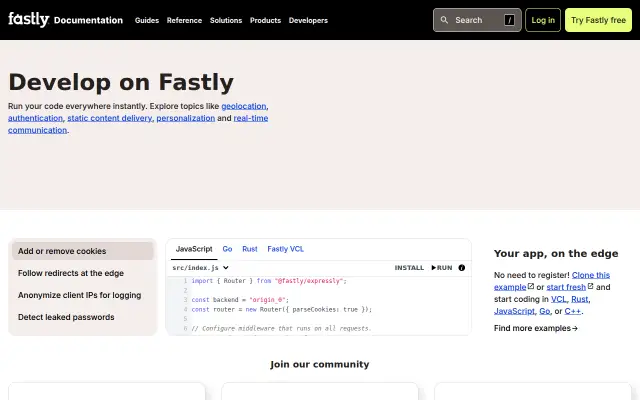Click Try Fastly free button

pos(598,20)
